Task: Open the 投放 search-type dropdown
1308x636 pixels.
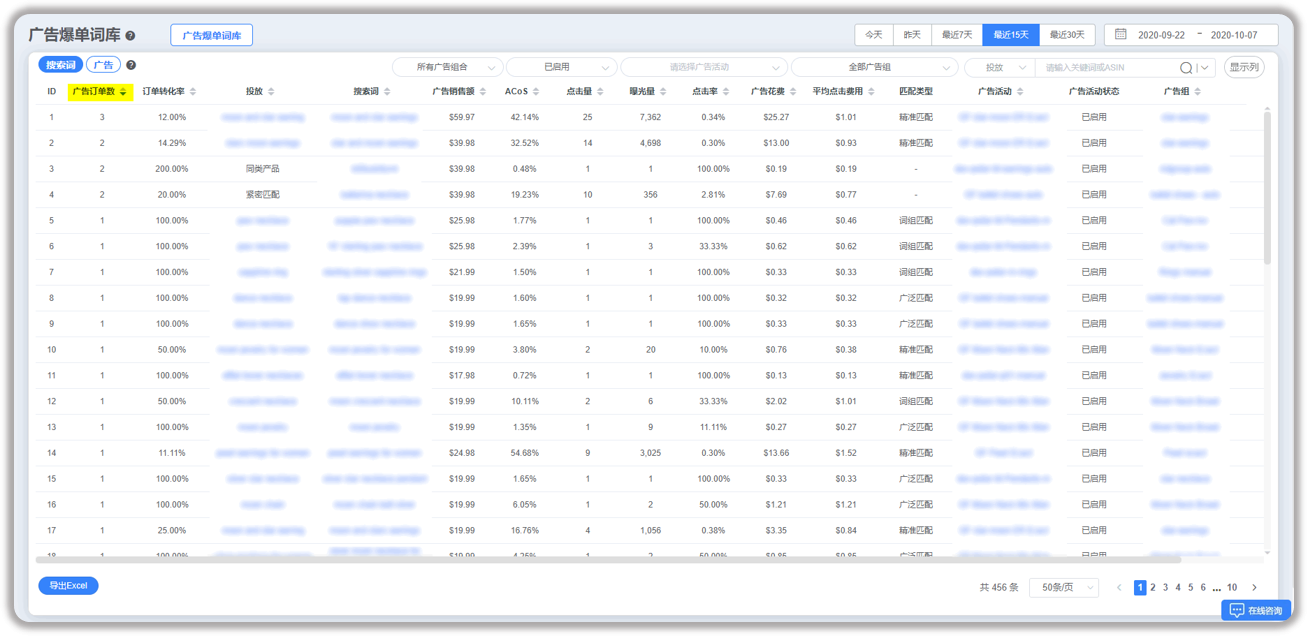Action: point(999,67)
